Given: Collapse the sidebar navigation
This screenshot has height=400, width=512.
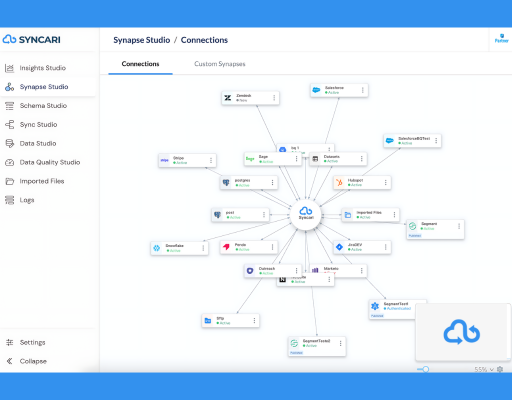Looking at the screenshot, I should coord(27,361).
